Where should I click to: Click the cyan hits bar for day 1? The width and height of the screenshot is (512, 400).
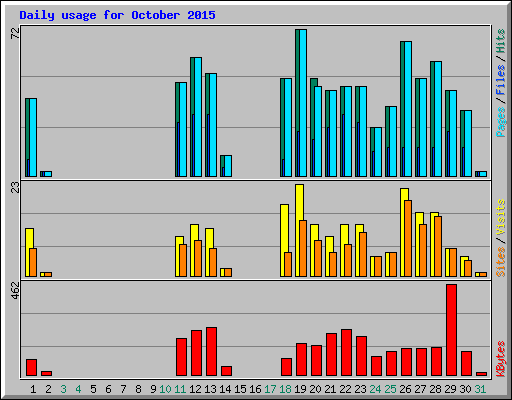(33, 137)
